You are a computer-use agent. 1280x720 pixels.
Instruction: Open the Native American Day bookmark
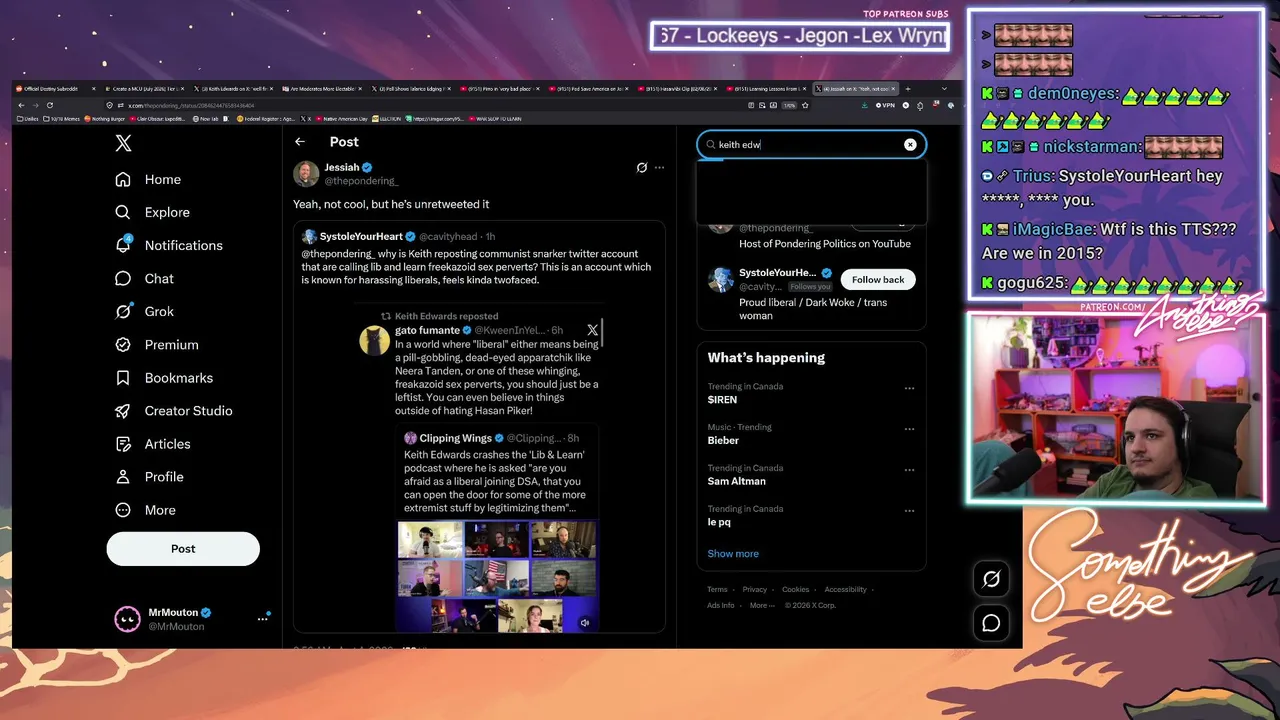(x=339, y=119)
